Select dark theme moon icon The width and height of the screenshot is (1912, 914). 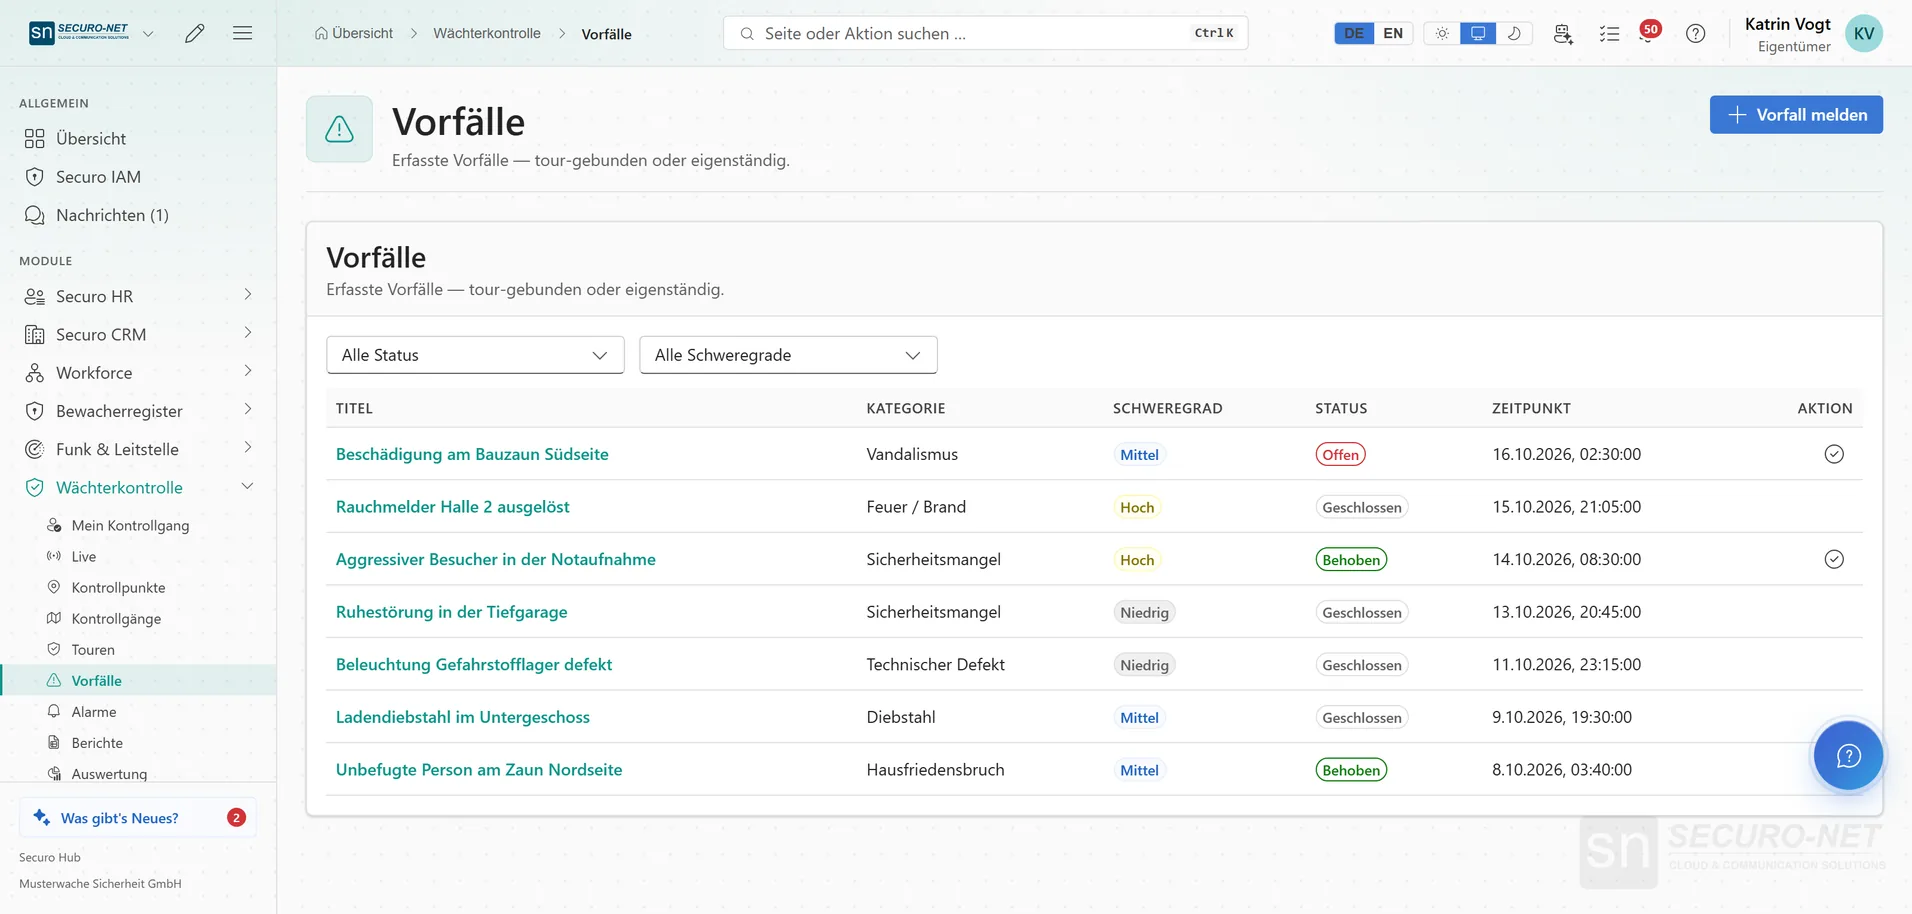(1514, 33)
